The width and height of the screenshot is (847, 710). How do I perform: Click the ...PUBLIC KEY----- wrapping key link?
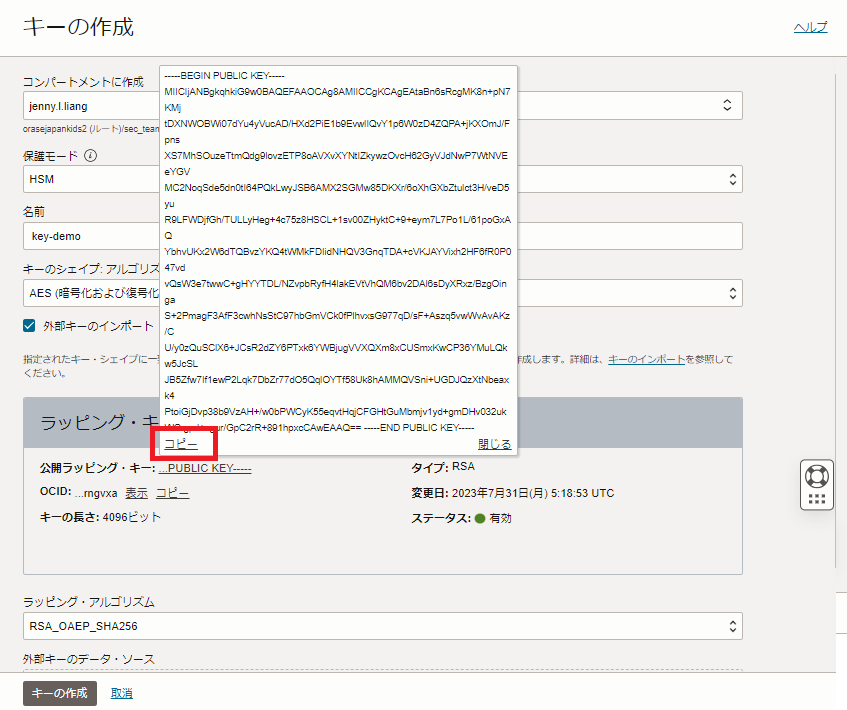[x=205, y=468]
